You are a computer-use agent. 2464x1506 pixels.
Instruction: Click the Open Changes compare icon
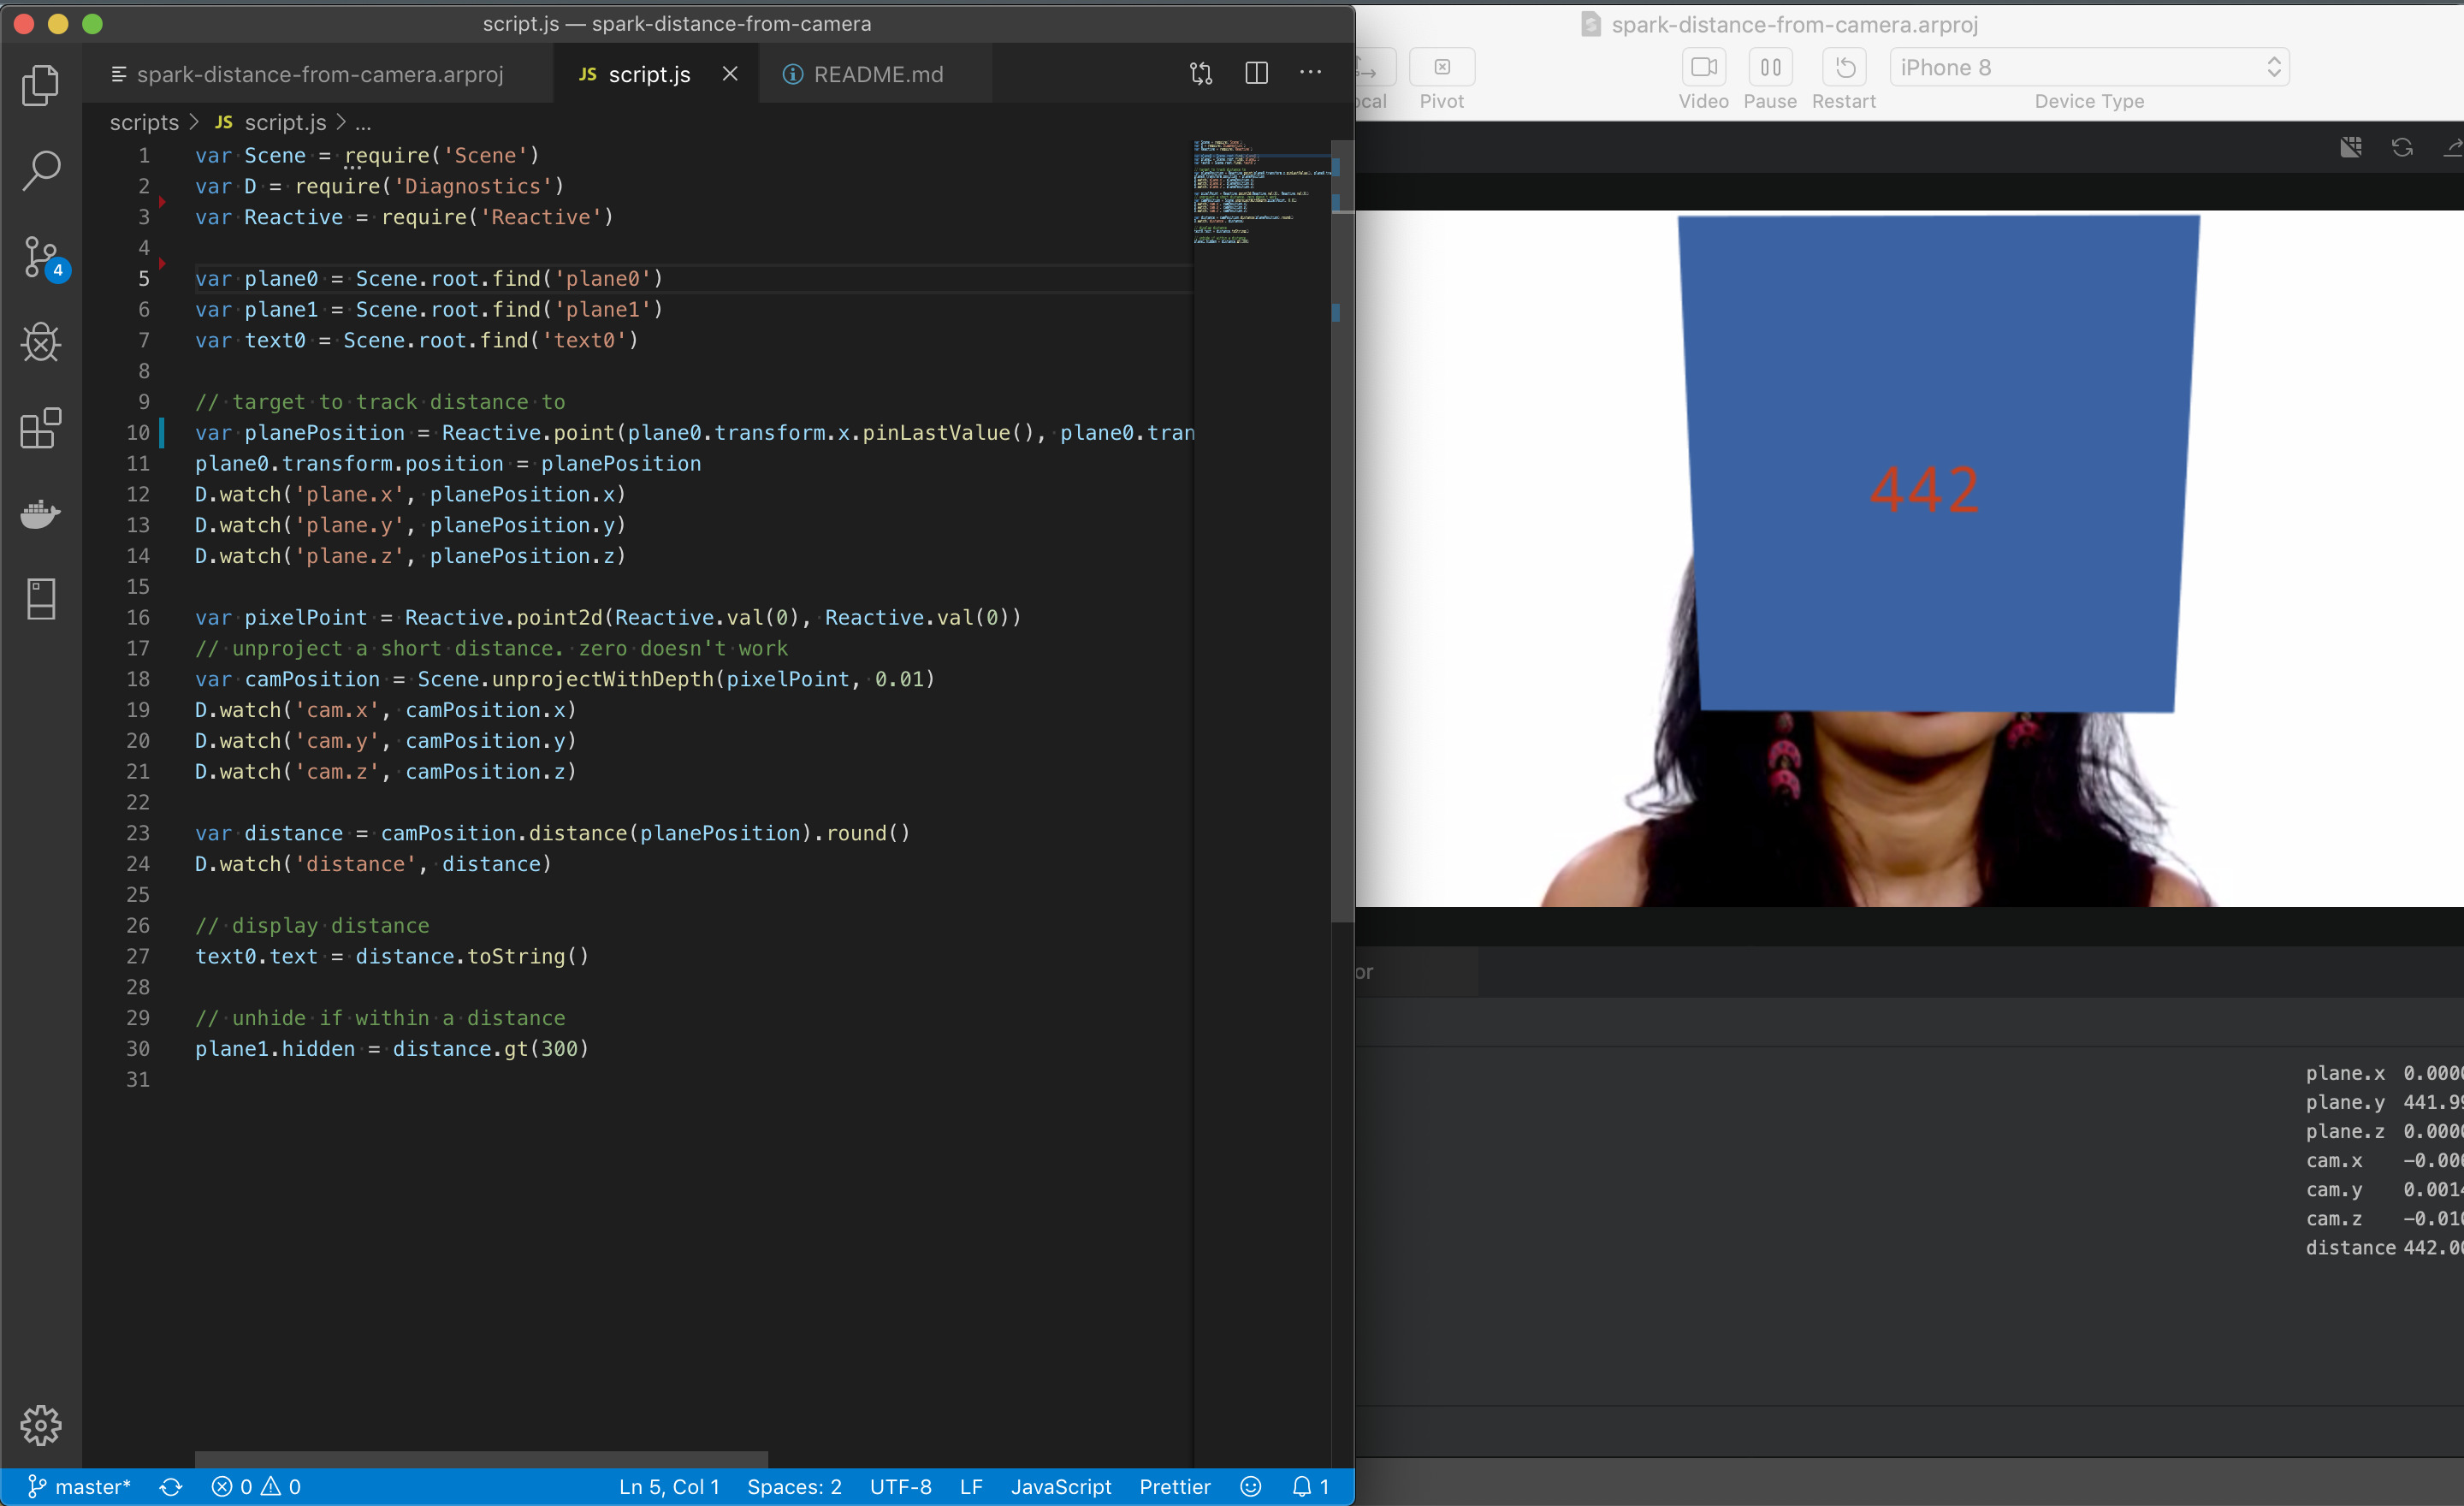[x=1201, y=73]
